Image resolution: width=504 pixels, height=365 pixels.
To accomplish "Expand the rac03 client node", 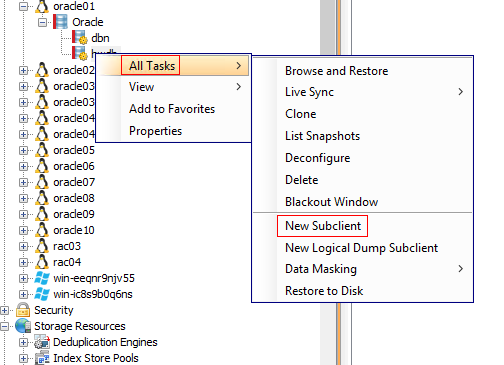I will tap(23, 246).
